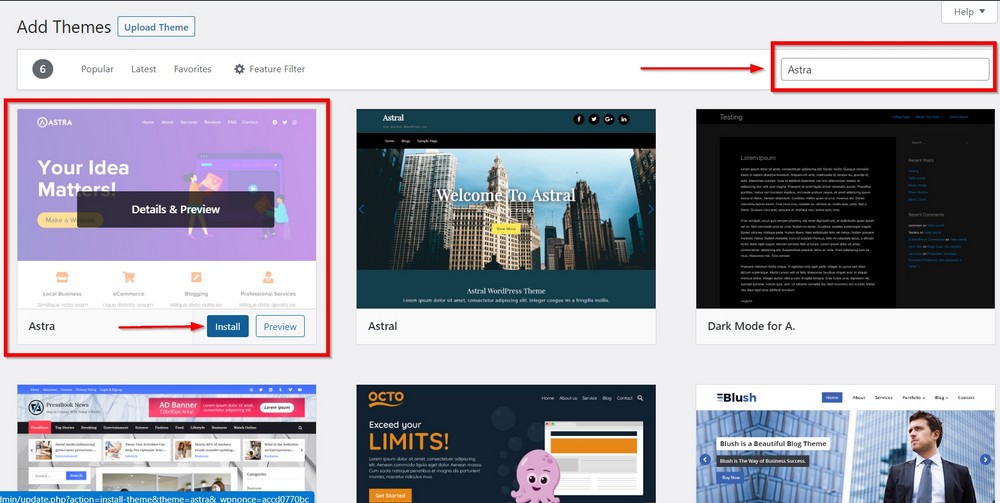1000x503 pixels.
Task: Click the AD Banner in PressBook preview
Action: (x=226, y=407)
